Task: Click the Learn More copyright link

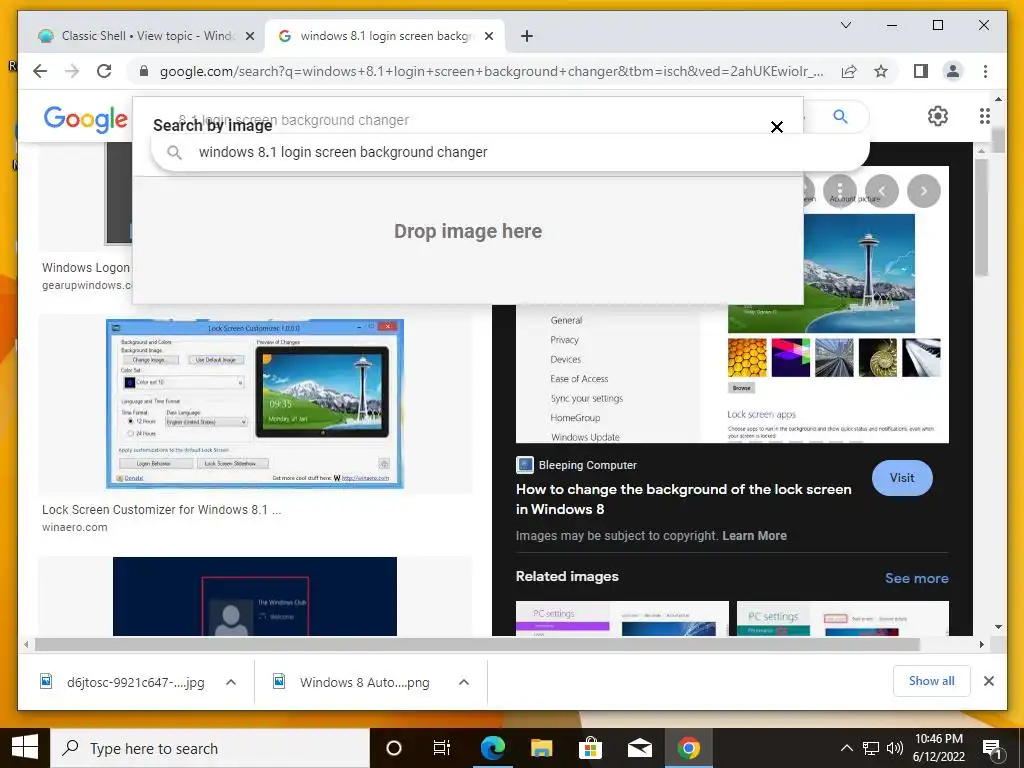Action: 754,536
